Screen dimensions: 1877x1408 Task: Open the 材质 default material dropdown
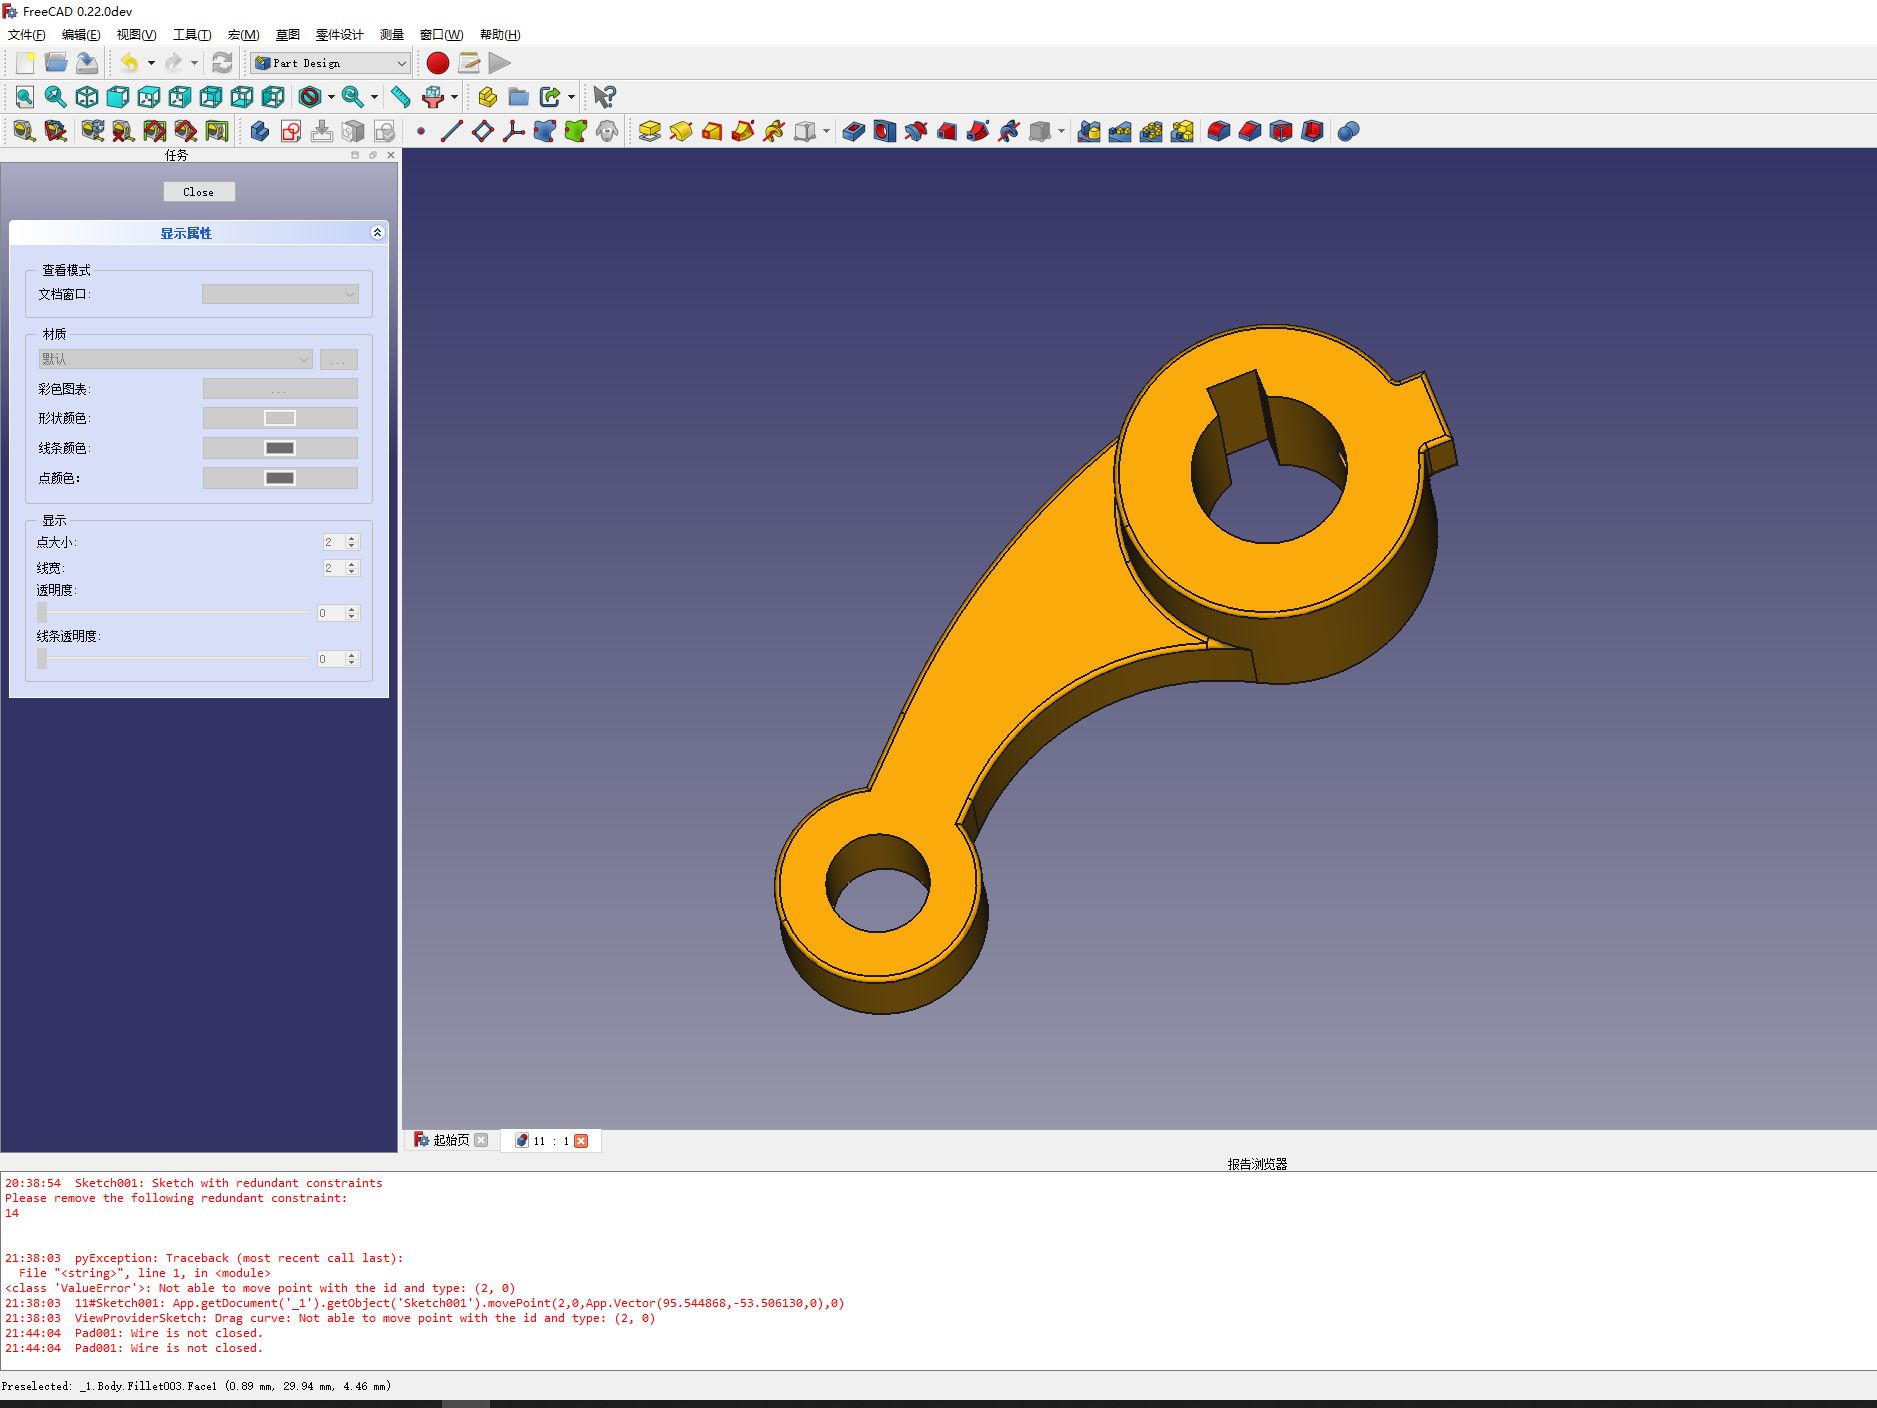pos(175,358)
